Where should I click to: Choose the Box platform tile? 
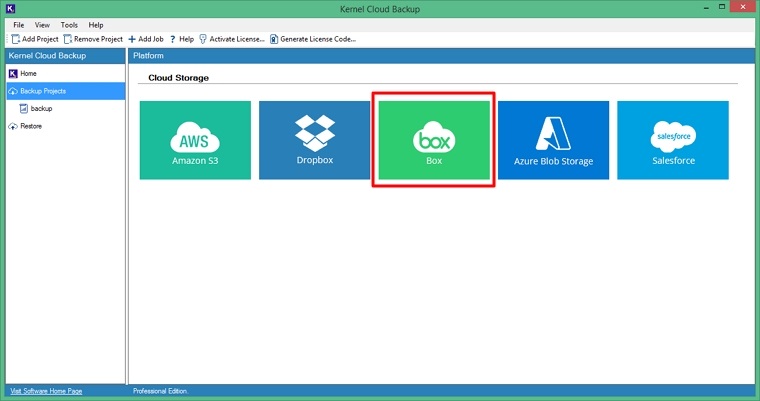point(434,140)
